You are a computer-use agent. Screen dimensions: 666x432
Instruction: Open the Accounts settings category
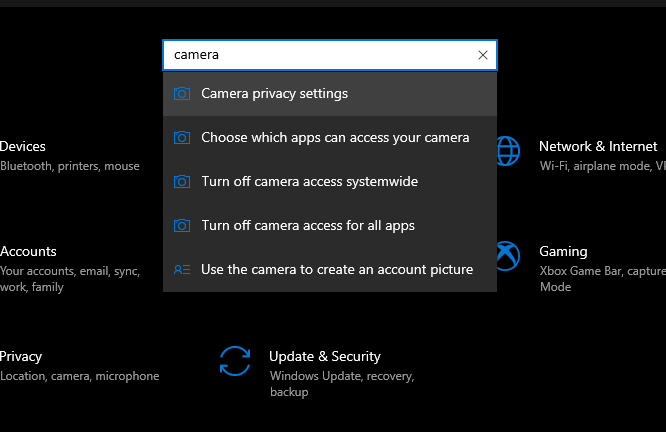28,251
